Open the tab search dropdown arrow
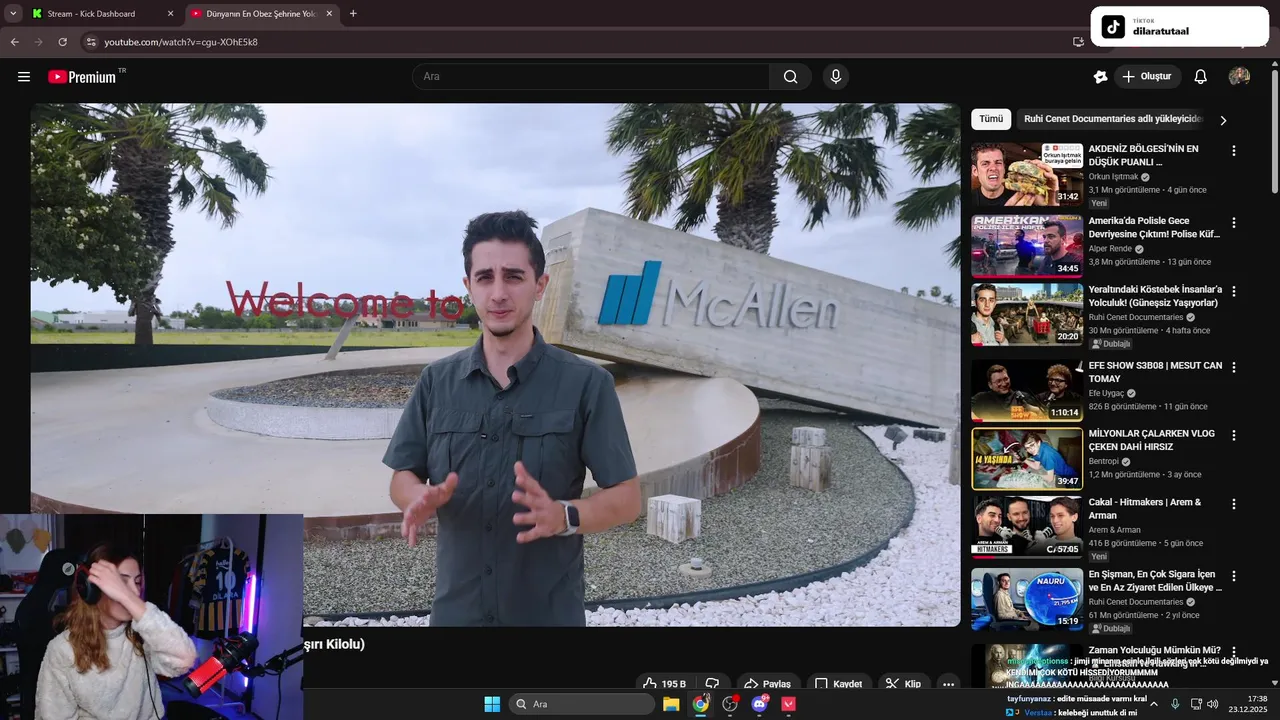 point(13,14)
